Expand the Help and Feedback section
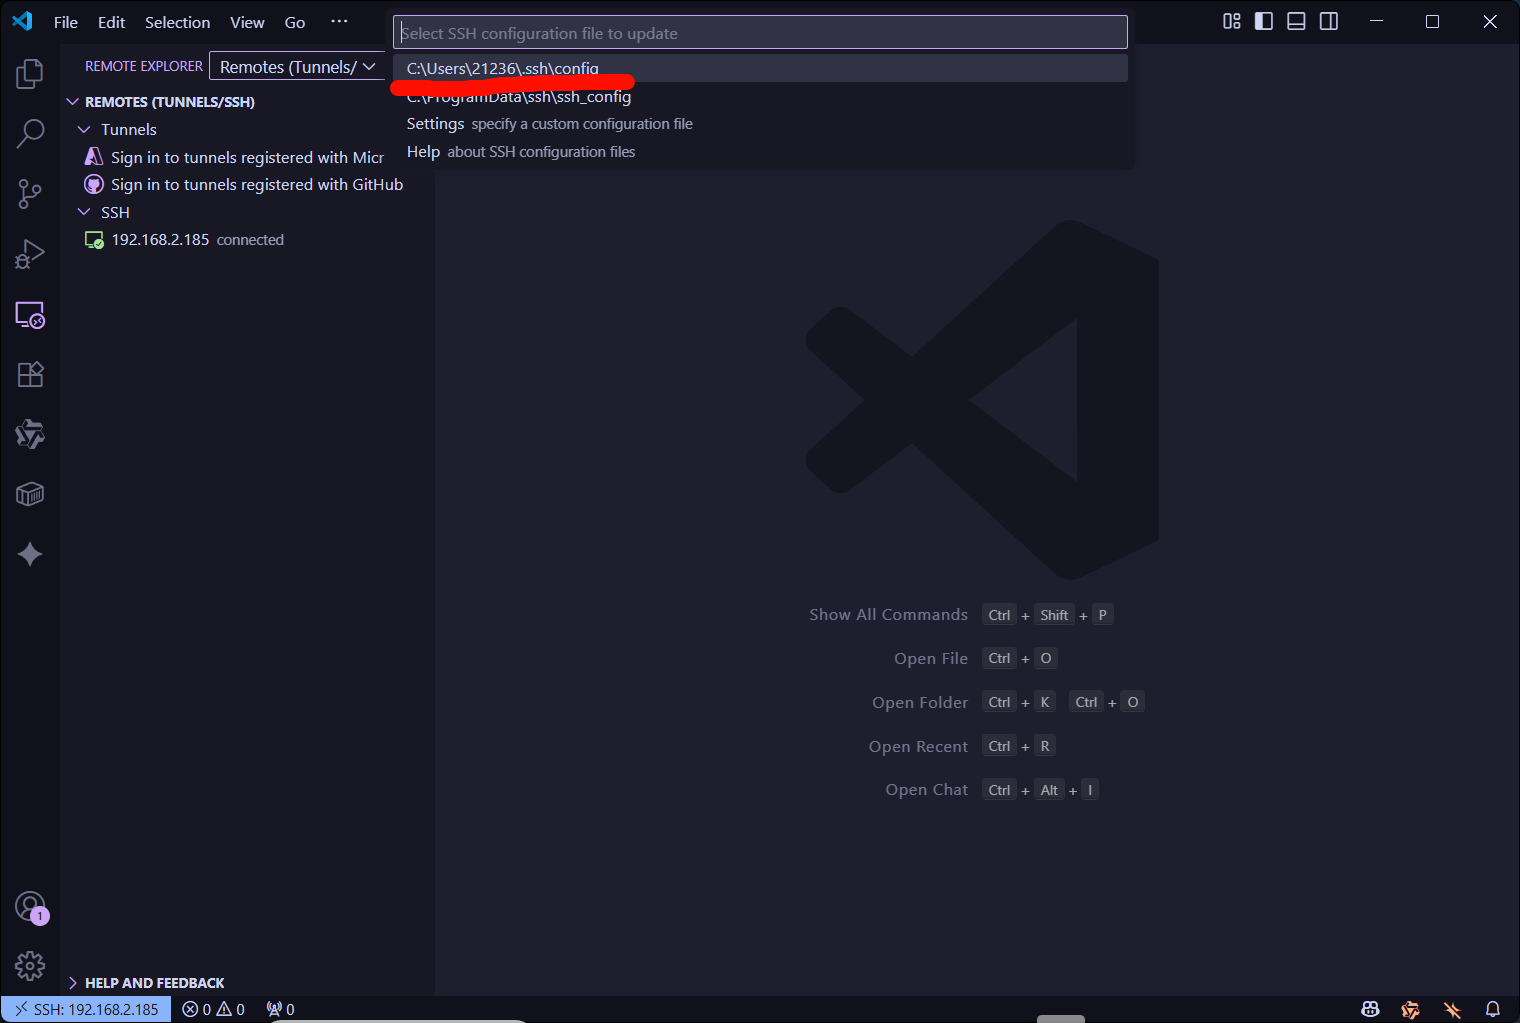Viewport: 1520px width, 1023px height. [73, 983]
